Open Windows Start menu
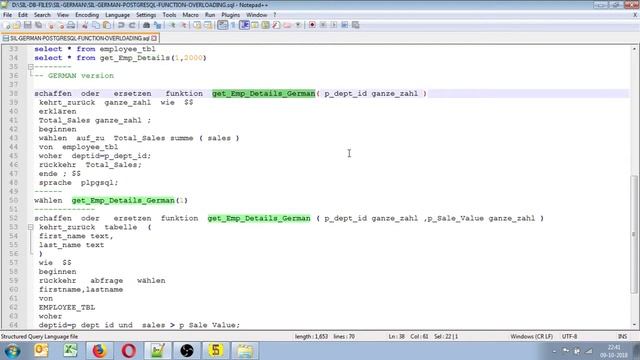The width and height of the screenshot is (640, 360). click(12, 351)
